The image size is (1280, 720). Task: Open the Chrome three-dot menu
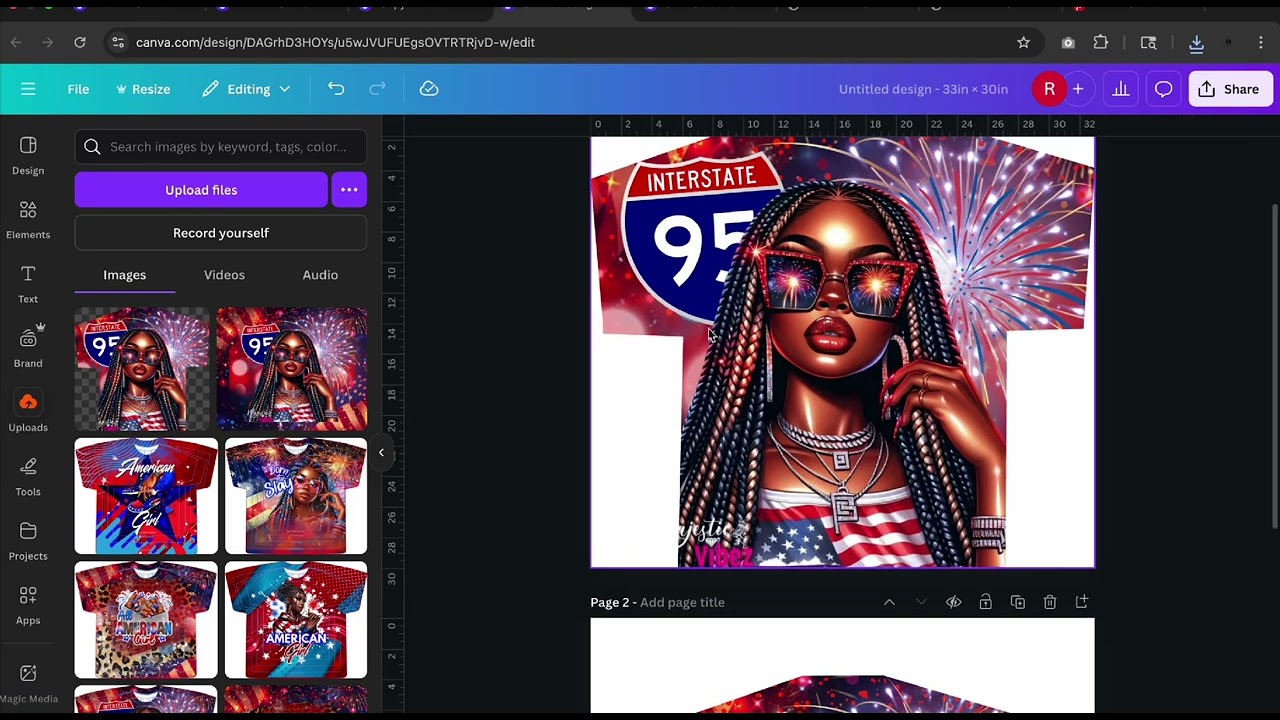point(1261,42)
